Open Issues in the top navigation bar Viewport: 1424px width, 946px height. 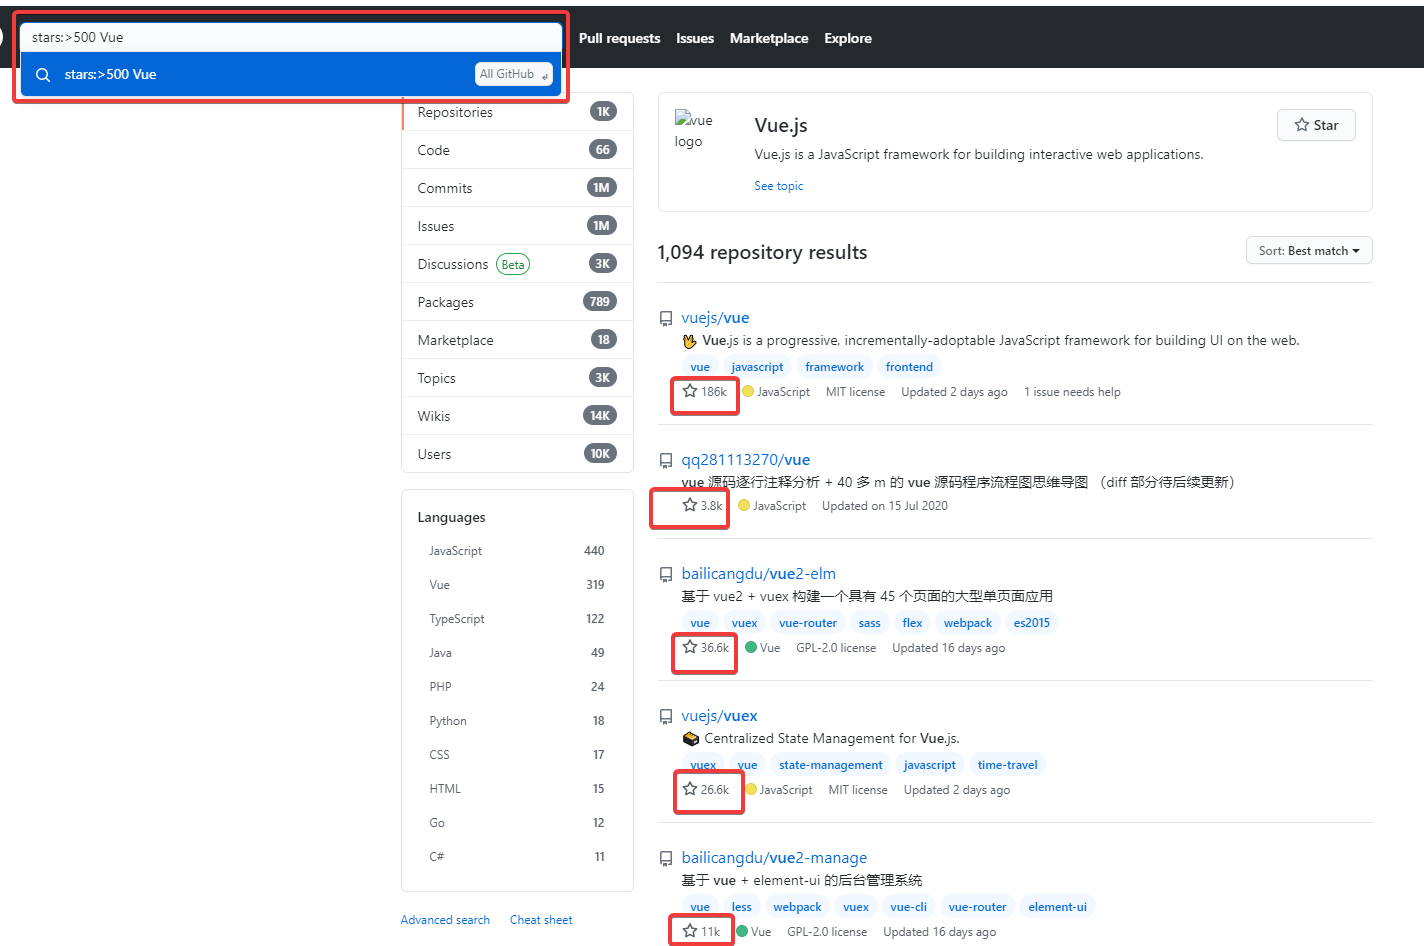695,38
